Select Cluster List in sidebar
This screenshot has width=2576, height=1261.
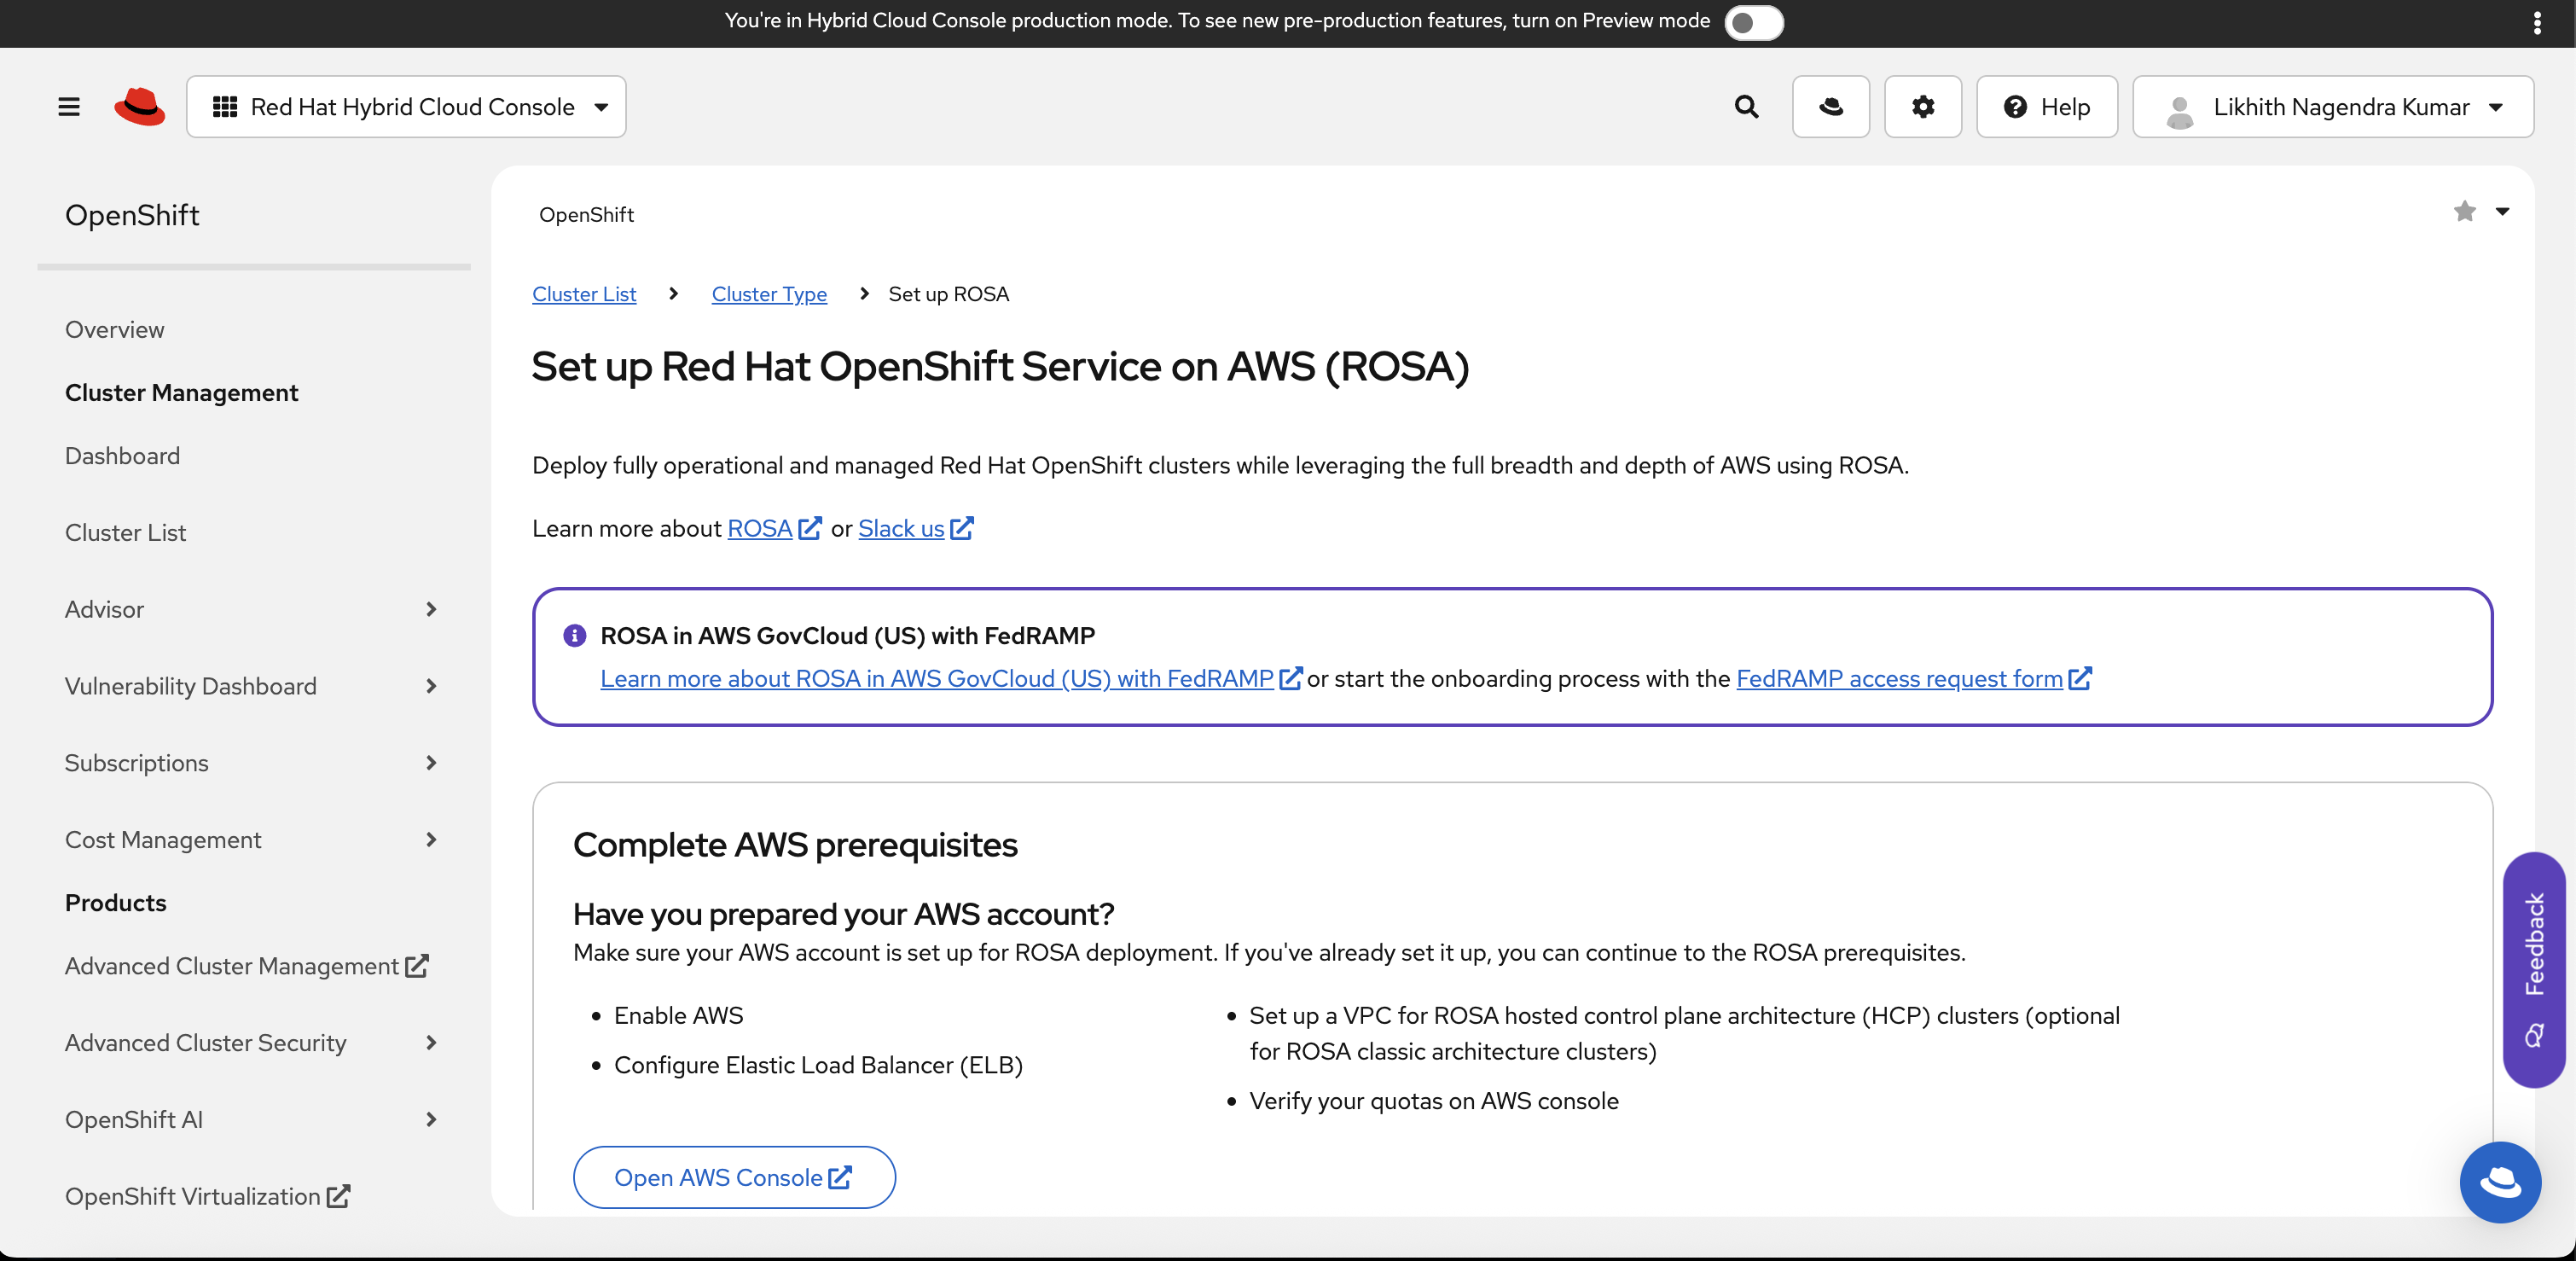125,532
